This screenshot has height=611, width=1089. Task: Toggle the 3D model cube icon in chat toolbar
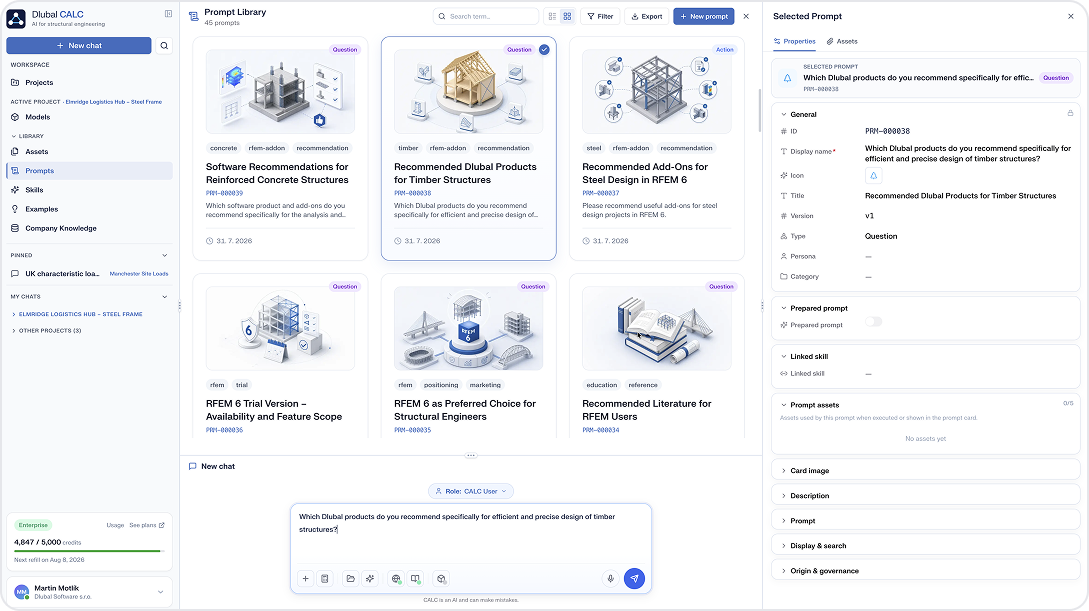click(x=441, y=578)
